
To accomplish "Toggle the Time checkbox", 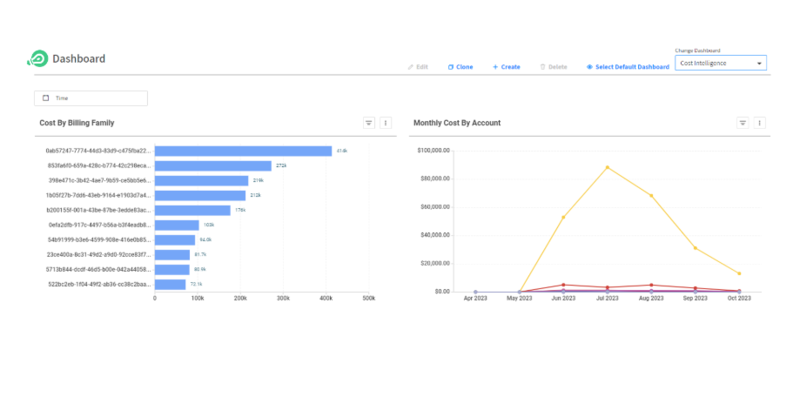I will click(x=46, y=98).
